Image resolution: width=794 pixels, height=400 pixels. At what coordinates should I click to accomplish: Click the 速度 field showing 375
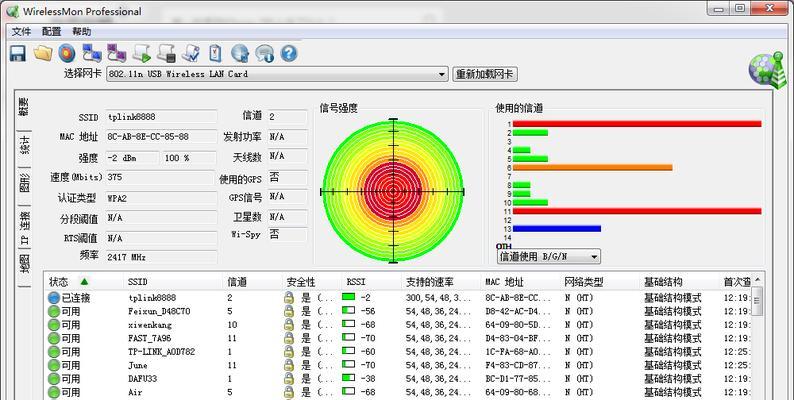click(x=162, y=177)
